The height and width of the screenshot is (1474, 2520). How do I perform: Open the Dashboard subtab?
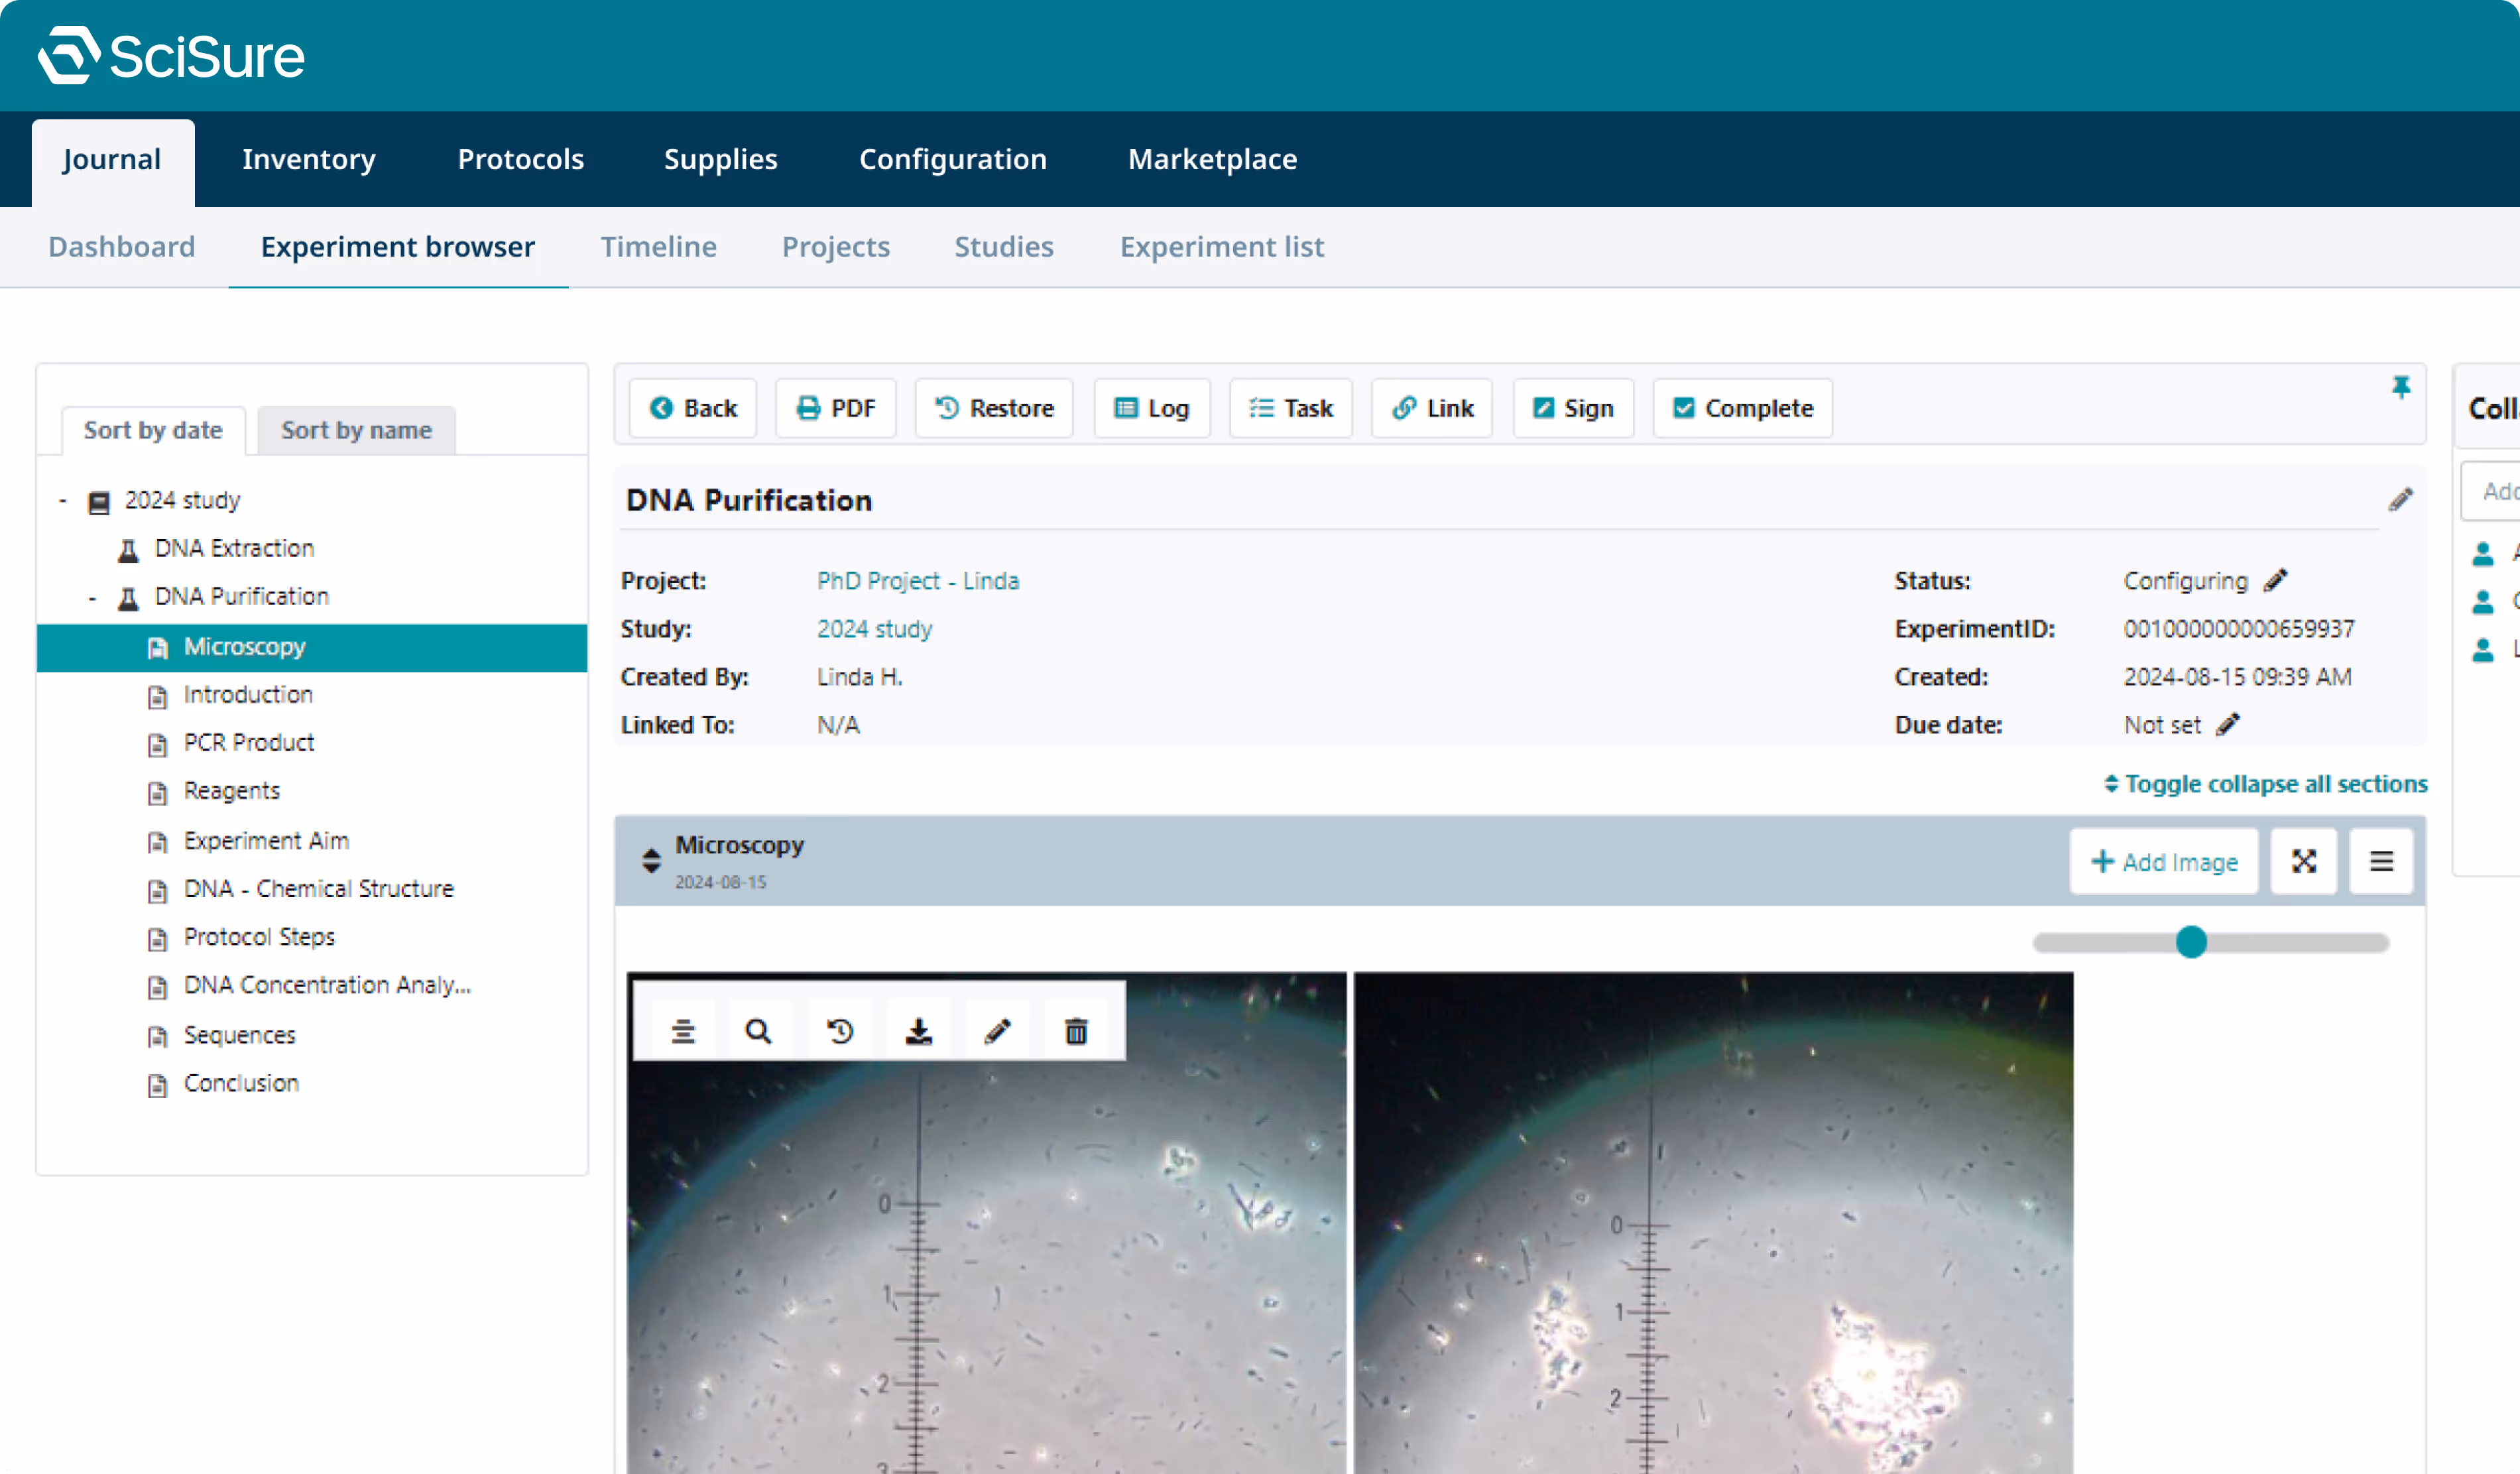click(122, 246)
